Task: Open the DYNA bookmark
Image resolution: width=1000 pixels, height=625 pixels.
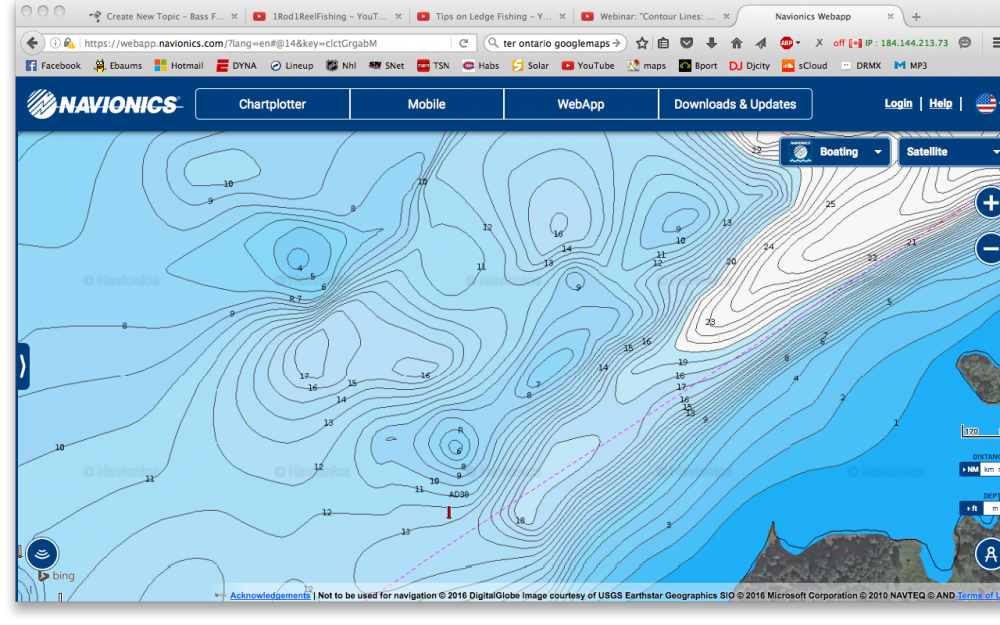Action: tap(237, 65)
